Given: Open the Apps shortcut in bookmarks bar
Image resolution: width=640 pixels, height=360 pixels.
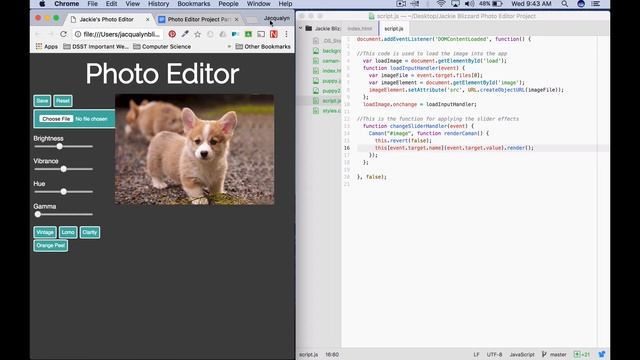Looking at the screenshot, I should (x=47, y=47).
